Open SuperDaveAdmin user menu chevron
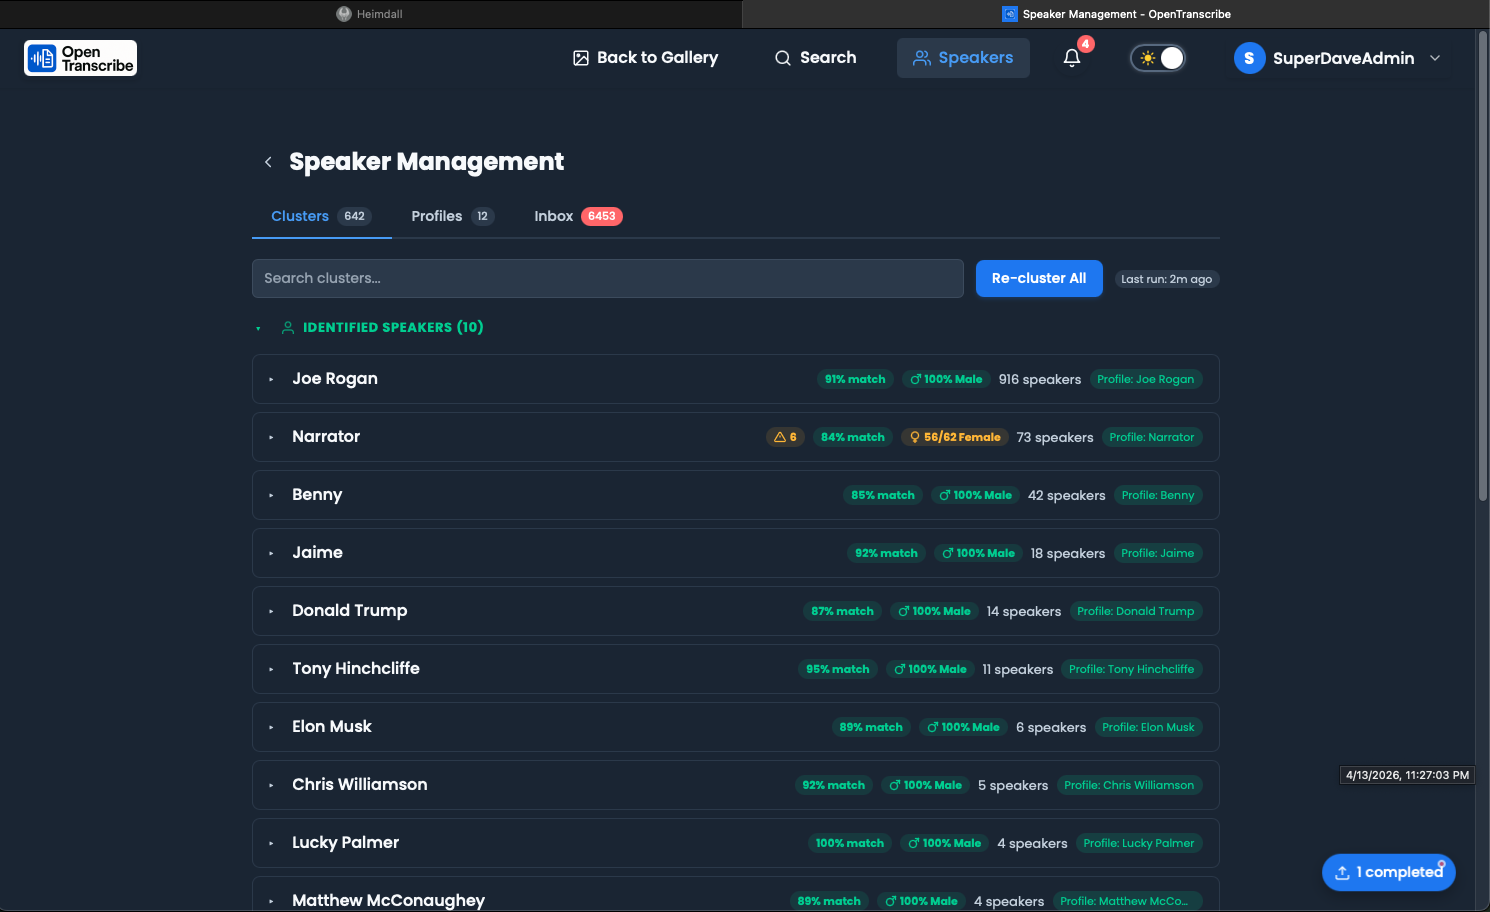Image resolution: width=1490 pixels, height=912 pixels. (1435, 58)
